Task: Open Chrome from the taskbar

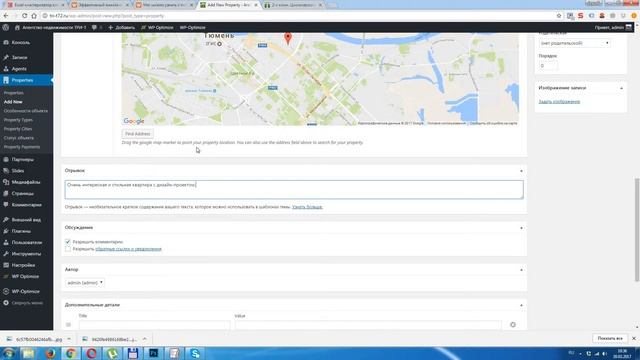Action: coord(71,353)
